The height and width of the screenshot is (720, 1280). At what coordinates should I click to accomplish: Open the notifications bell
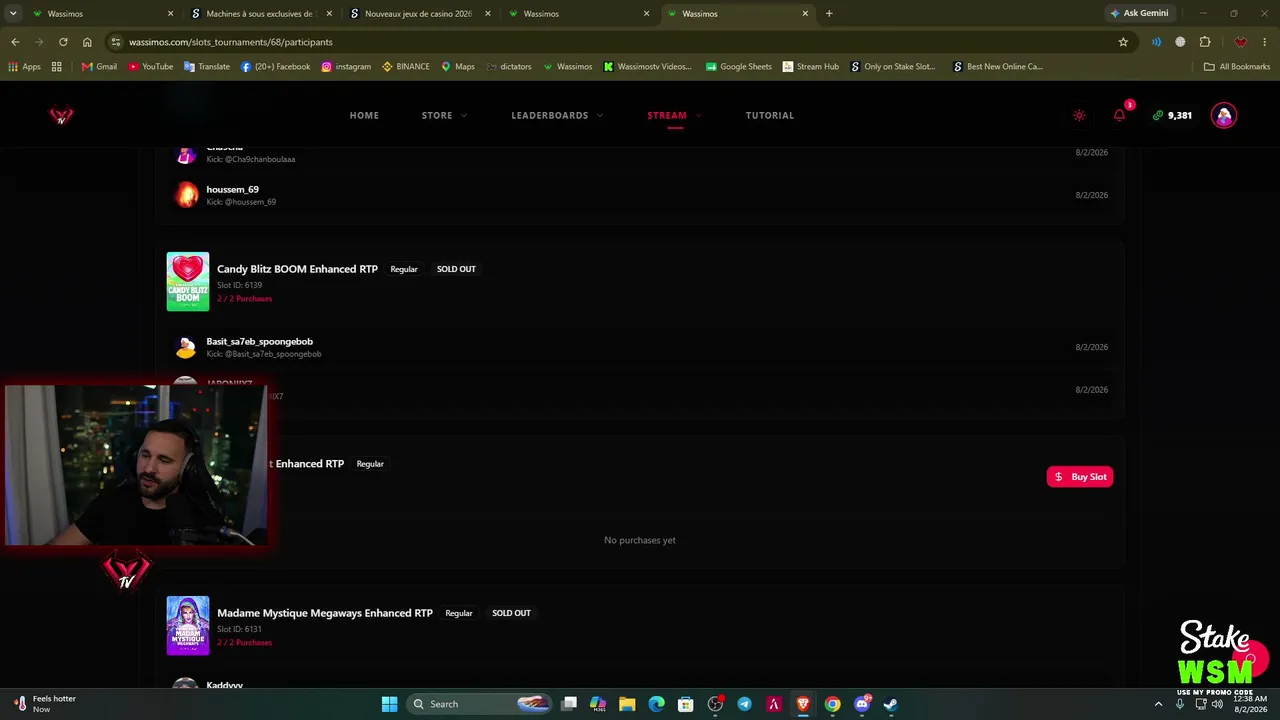point(1119,115)
